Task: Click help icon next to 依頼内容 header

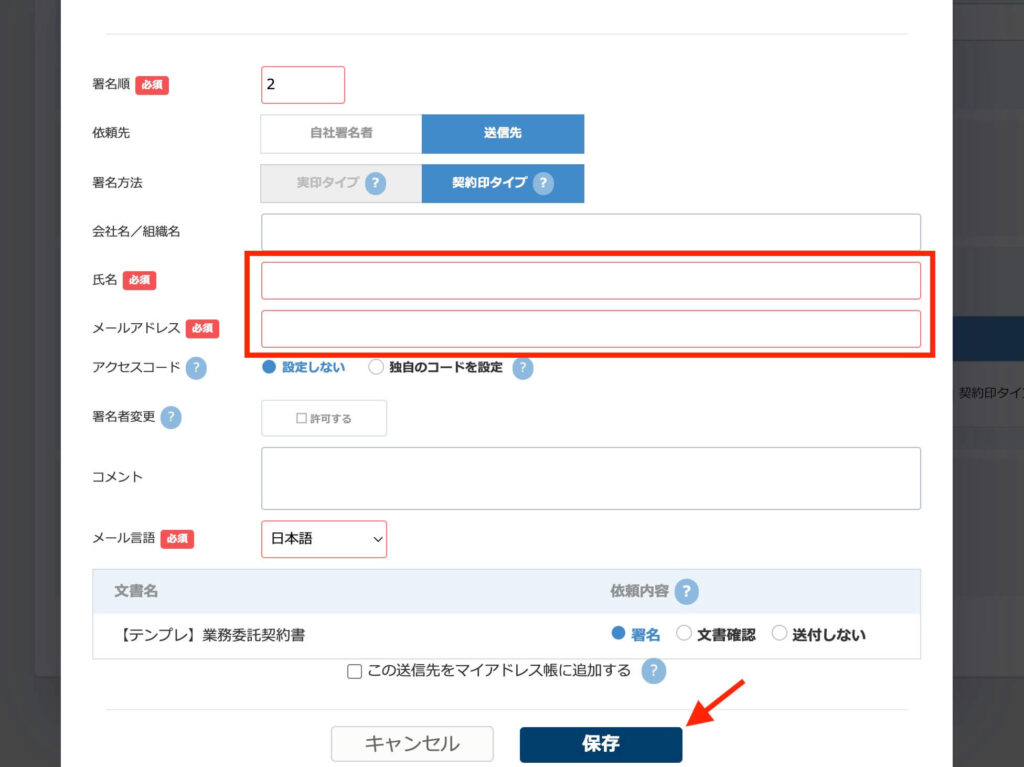Action: click(x=686, y=591)
